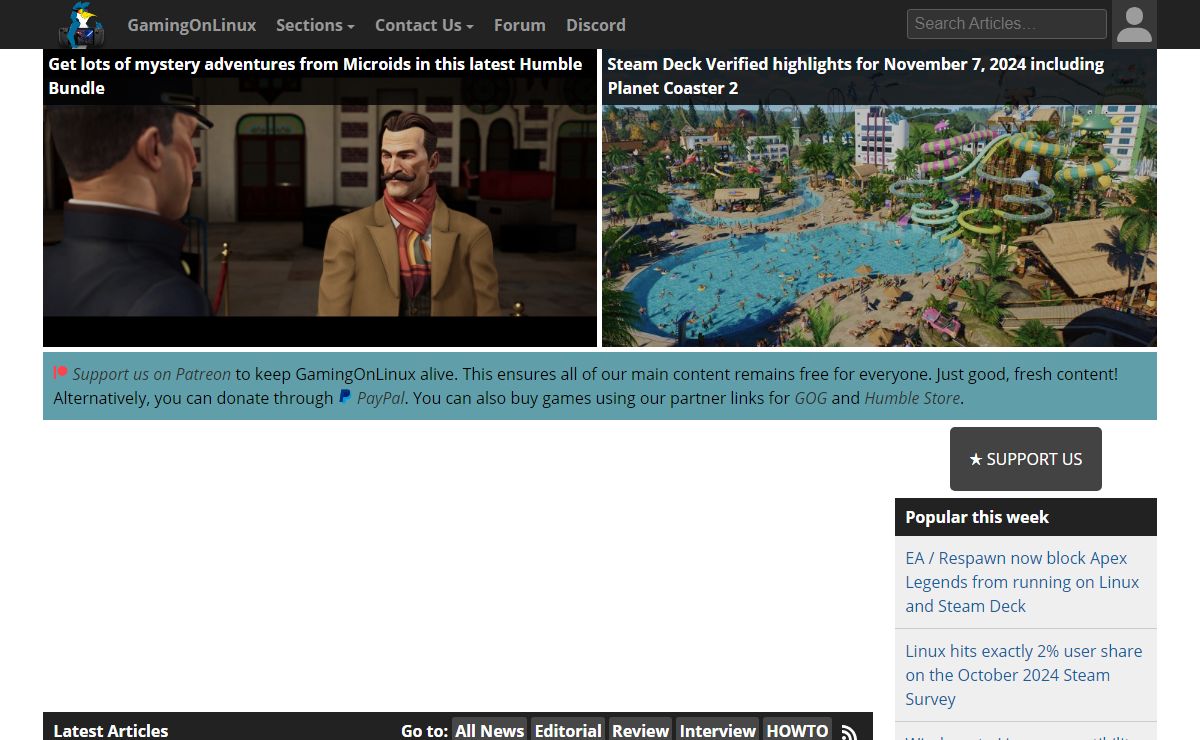The width and height of the screenshot is (1200, 740).
Task: Click the GamingOnLinux penguin logo
Action: click(81, 25)
